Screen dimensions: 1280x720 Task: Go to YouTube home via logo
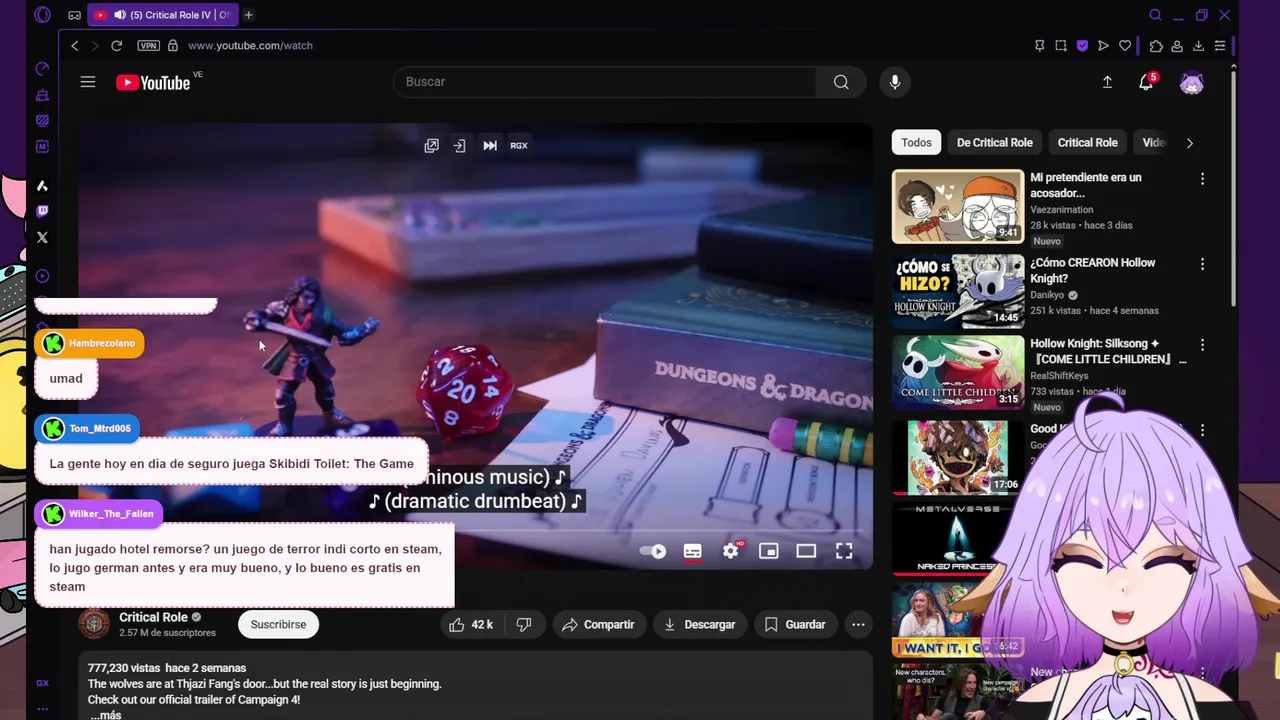click(153, 83)
